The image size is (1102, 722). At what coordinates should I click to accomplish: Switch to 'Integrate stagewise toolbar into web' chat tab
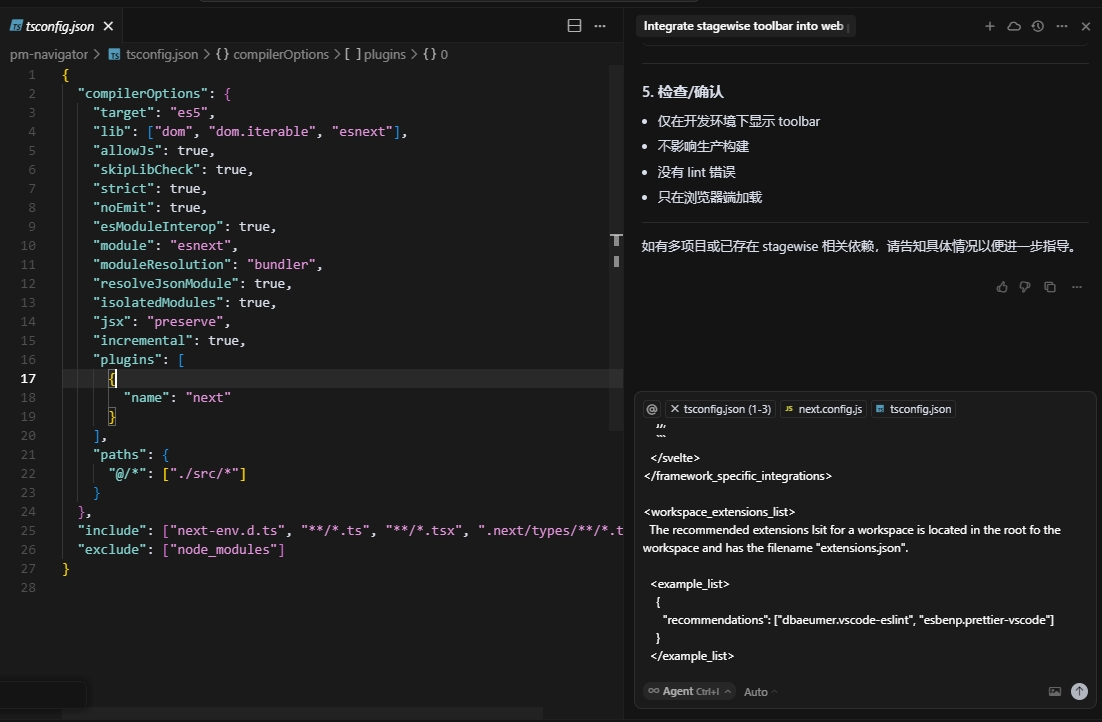coord(743,26)
